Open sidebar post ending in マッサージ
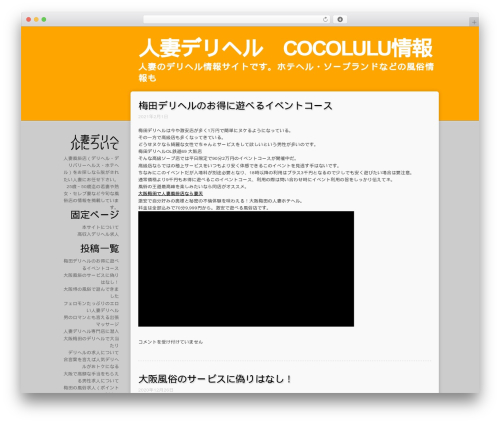This screenshot has width=500, height=423. (x=91, y=321)
